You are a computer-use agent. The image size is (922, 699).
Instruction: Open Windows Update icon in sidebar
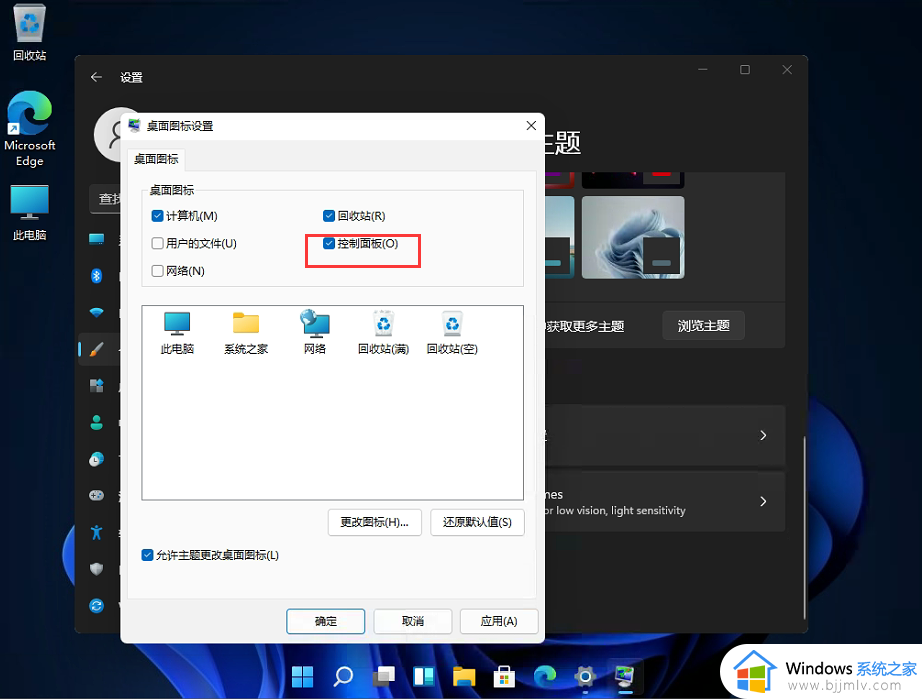[96, 606]
